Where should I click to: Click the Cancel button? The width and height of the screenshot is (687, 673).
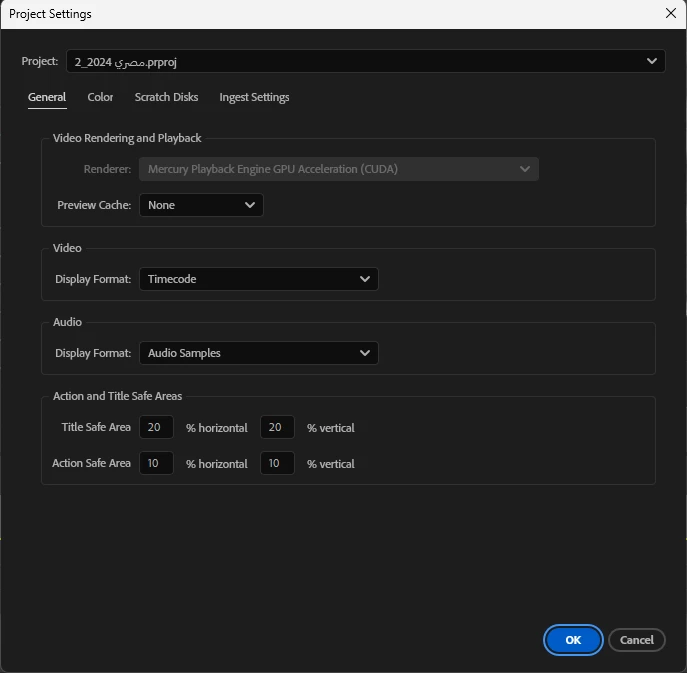click(637, 640)
